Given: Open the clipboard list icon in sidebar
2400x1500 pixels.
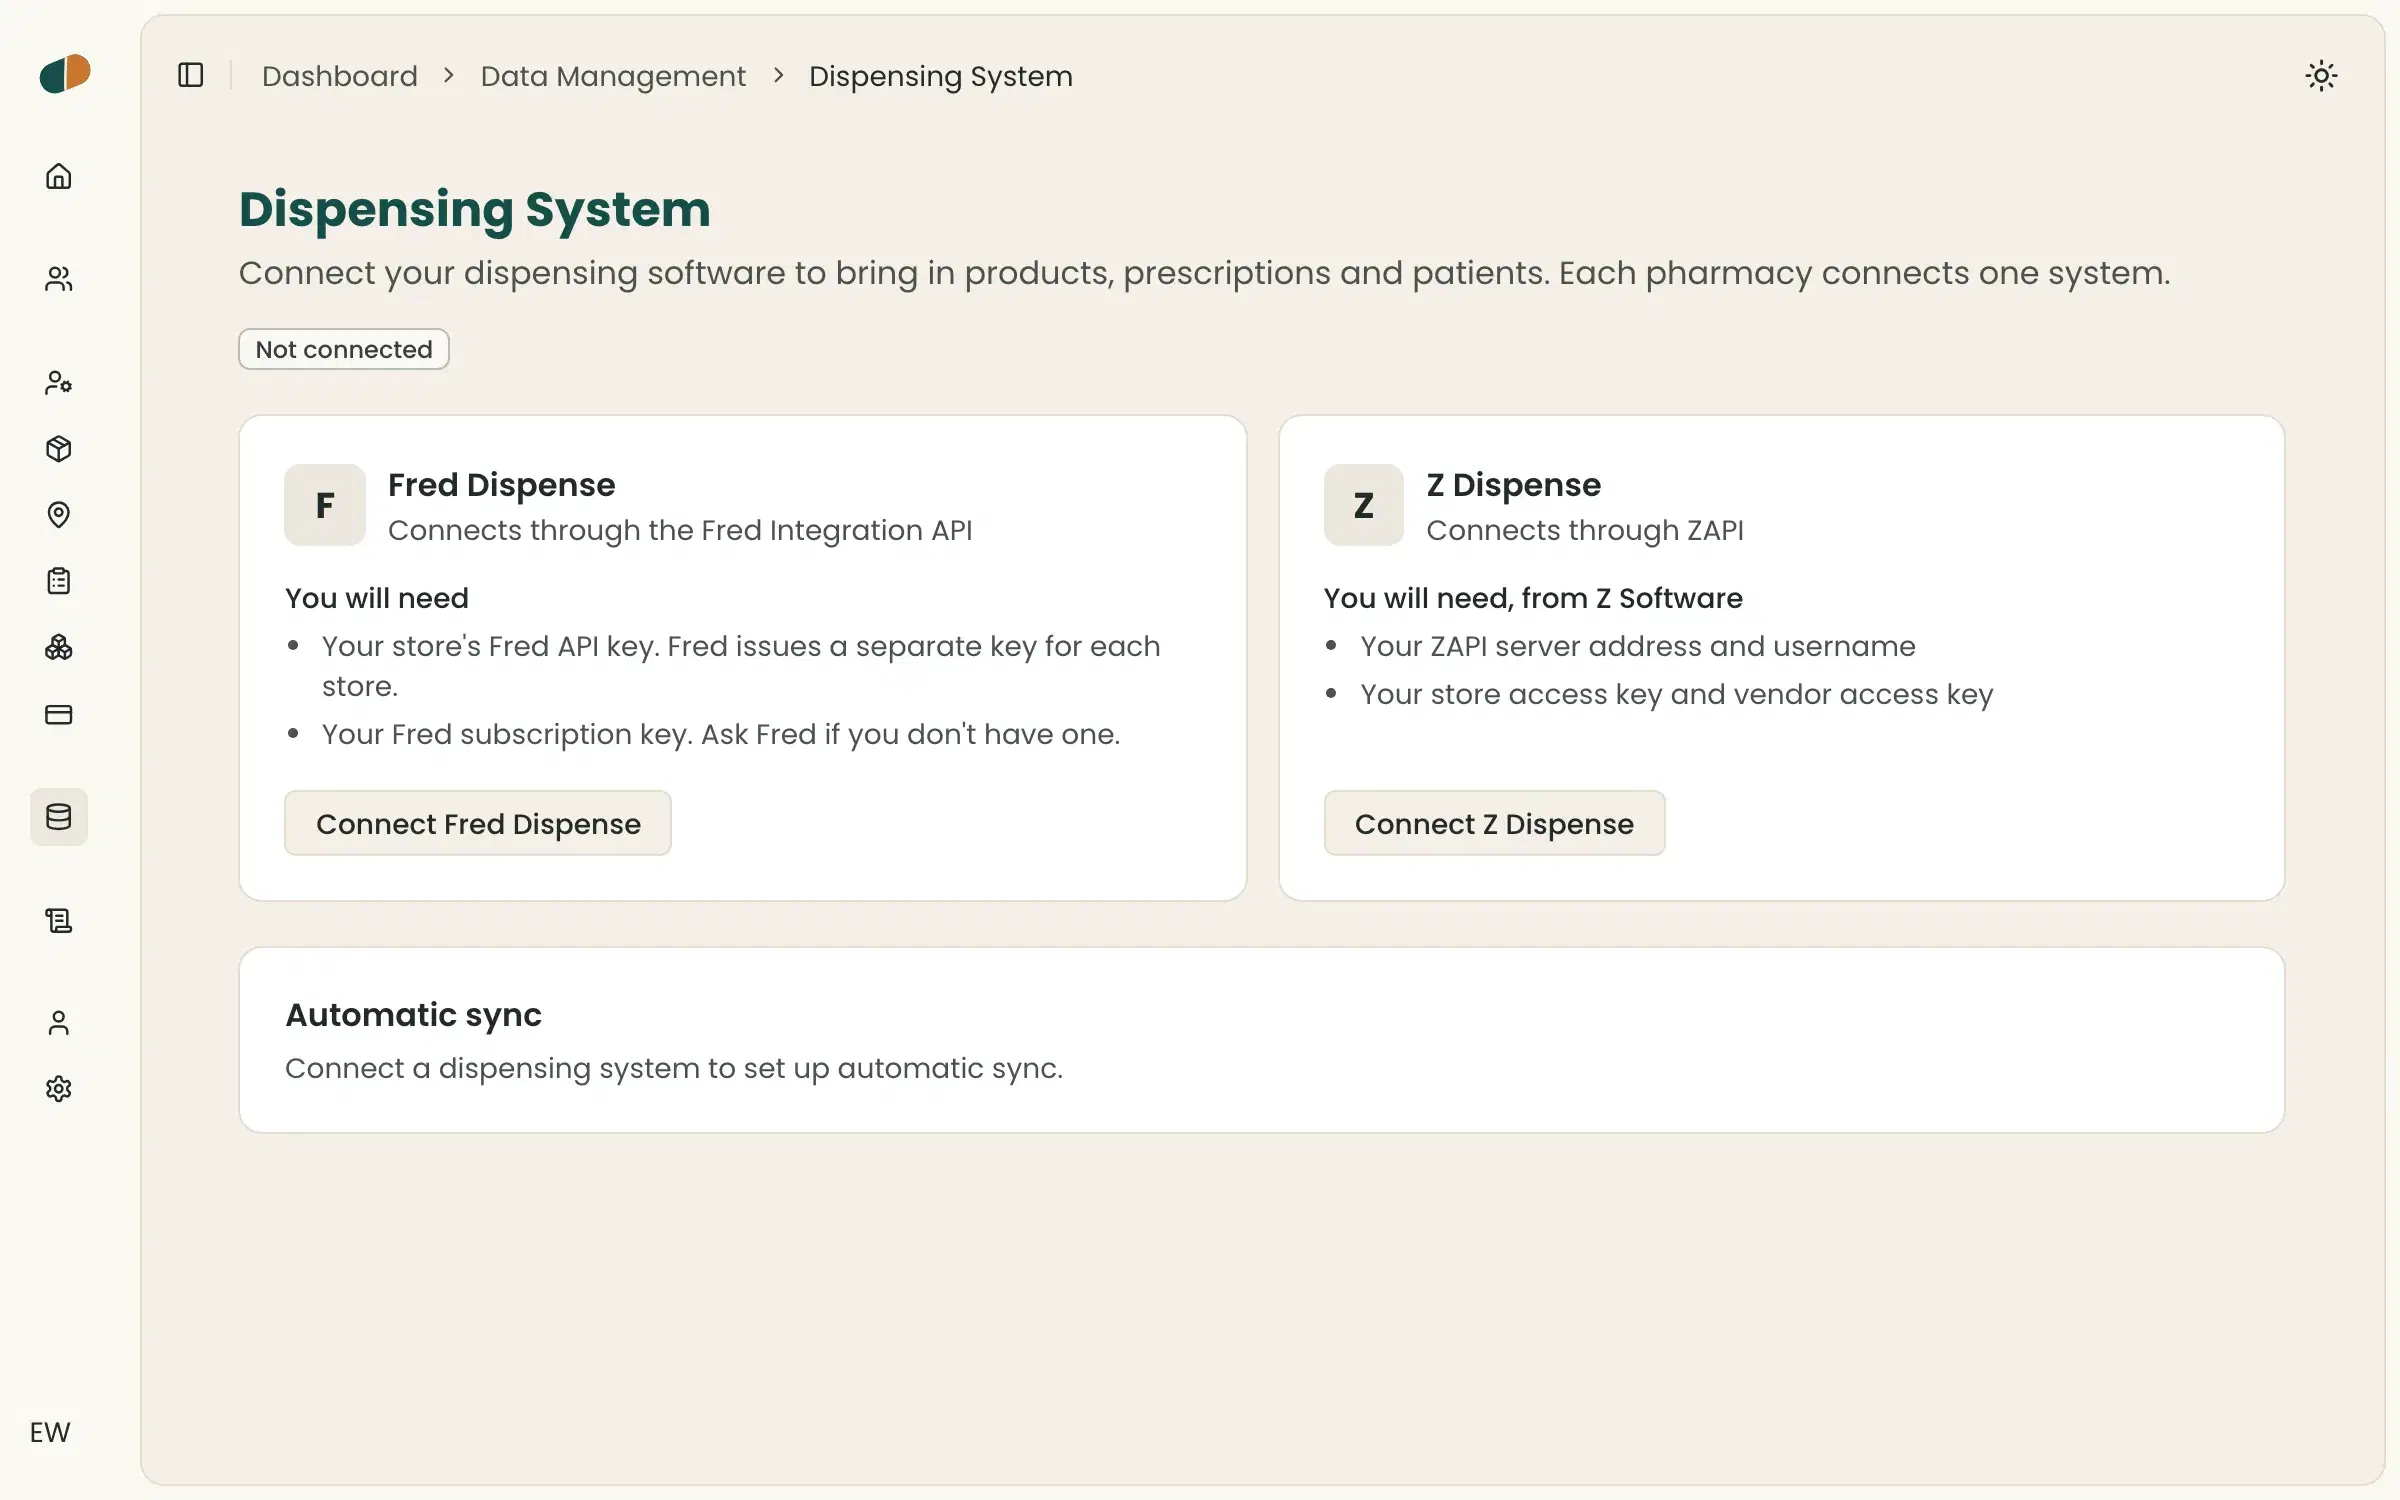Looking at the screenshot, I should pos(59,581).
